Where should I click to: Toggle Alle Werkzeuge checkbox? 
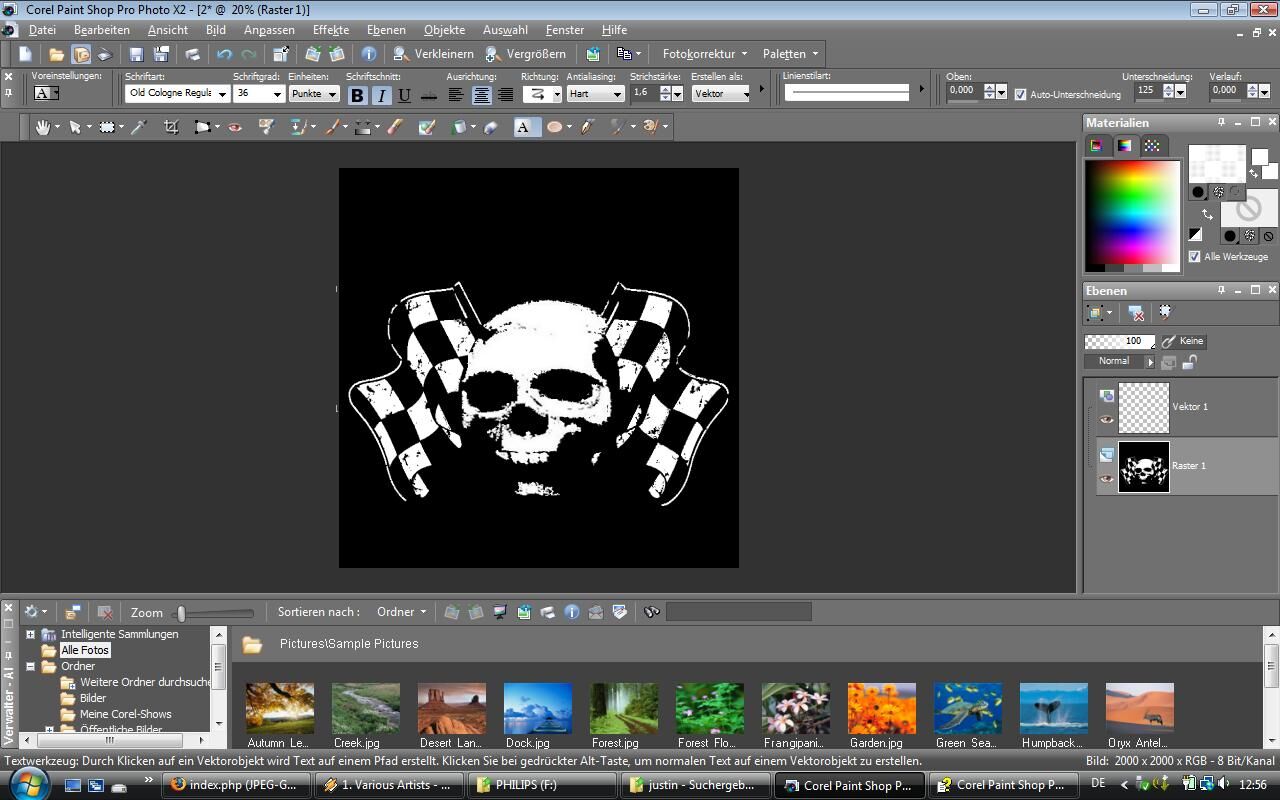[1194, 257]
